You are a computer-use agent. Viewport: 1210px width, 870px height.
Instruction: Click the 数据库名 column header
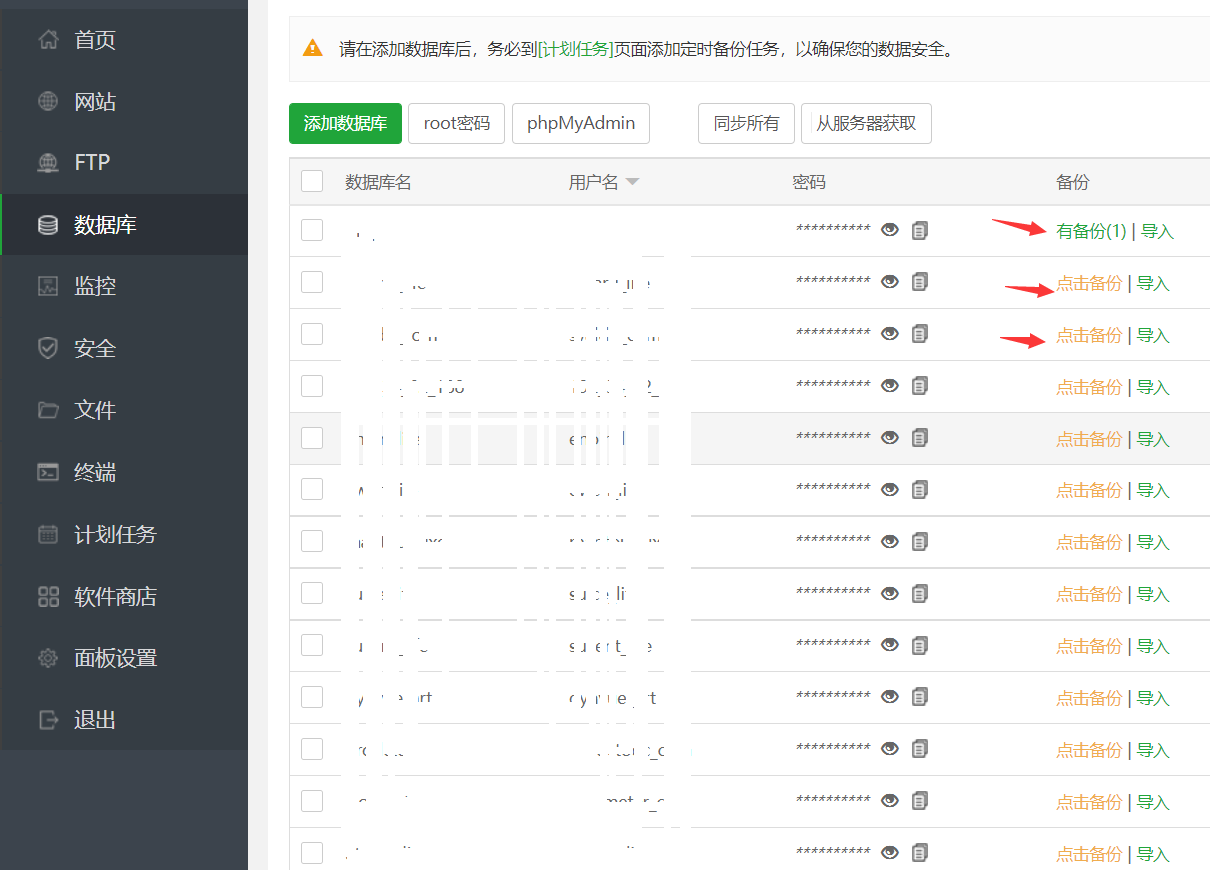coord(378,182)
